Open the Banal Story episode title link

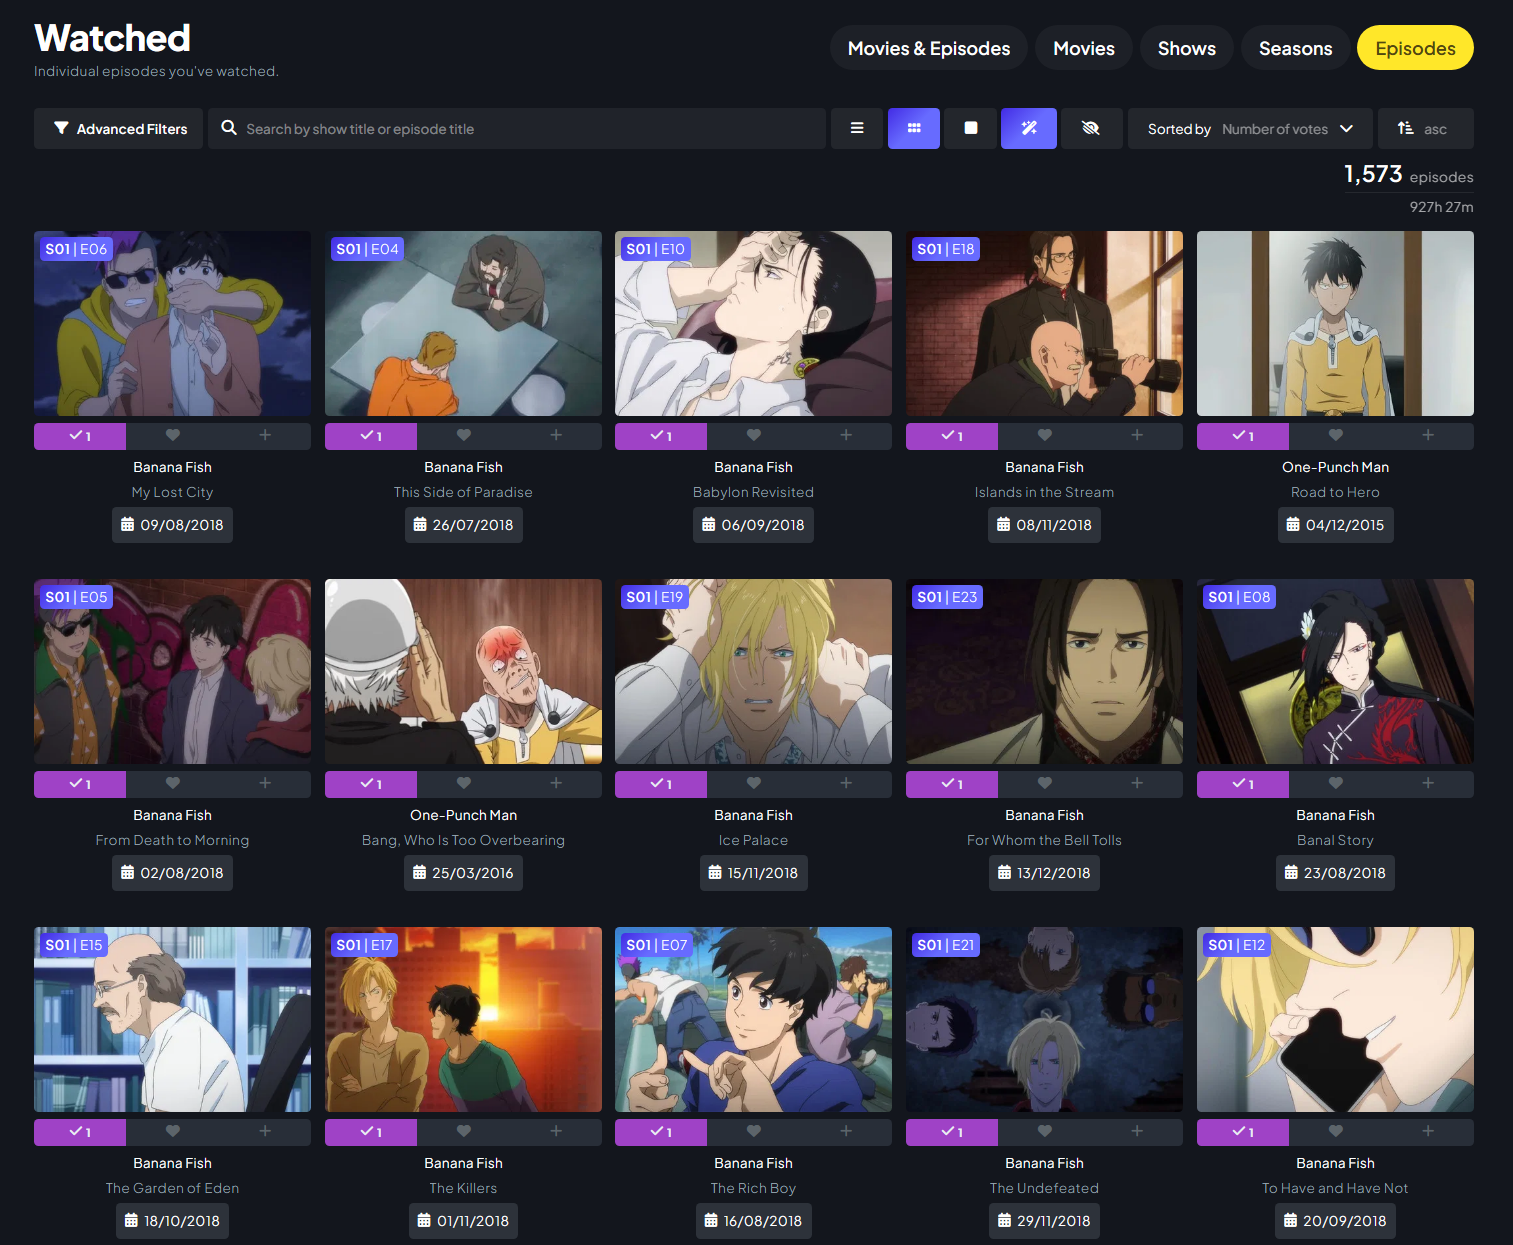click(1335, 840)
